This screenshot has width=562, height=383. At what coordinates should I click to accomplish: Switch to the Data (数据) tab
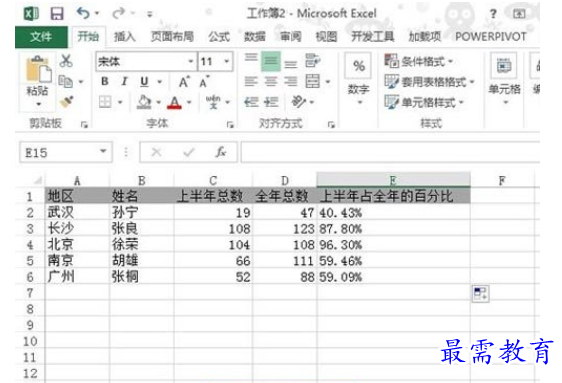(255, 37)
